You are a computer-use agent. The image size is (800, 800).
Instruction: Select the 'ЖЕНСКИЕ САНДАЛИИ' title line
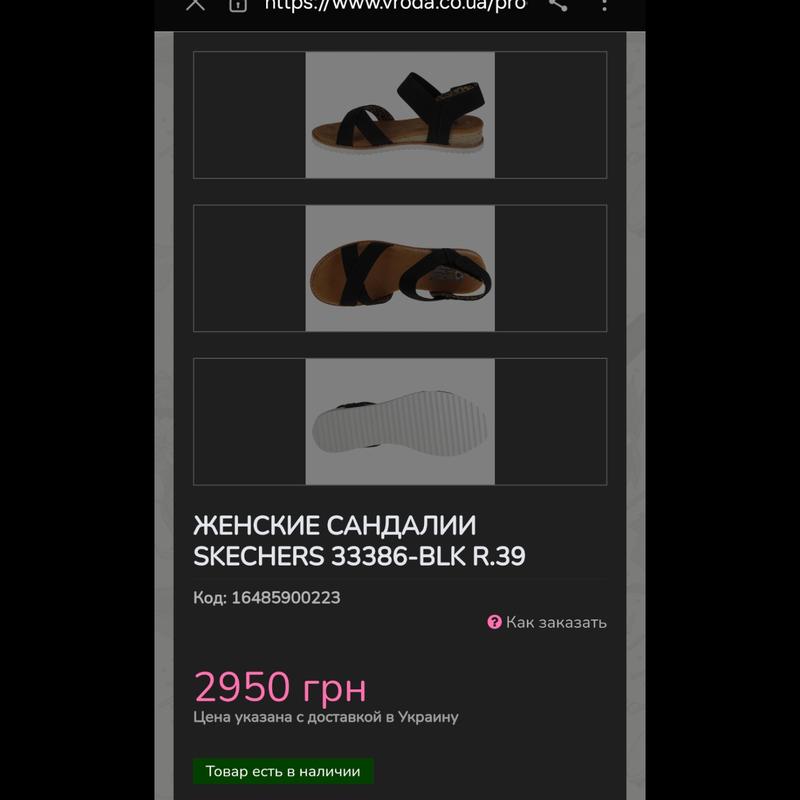click(x=335, y=526)
